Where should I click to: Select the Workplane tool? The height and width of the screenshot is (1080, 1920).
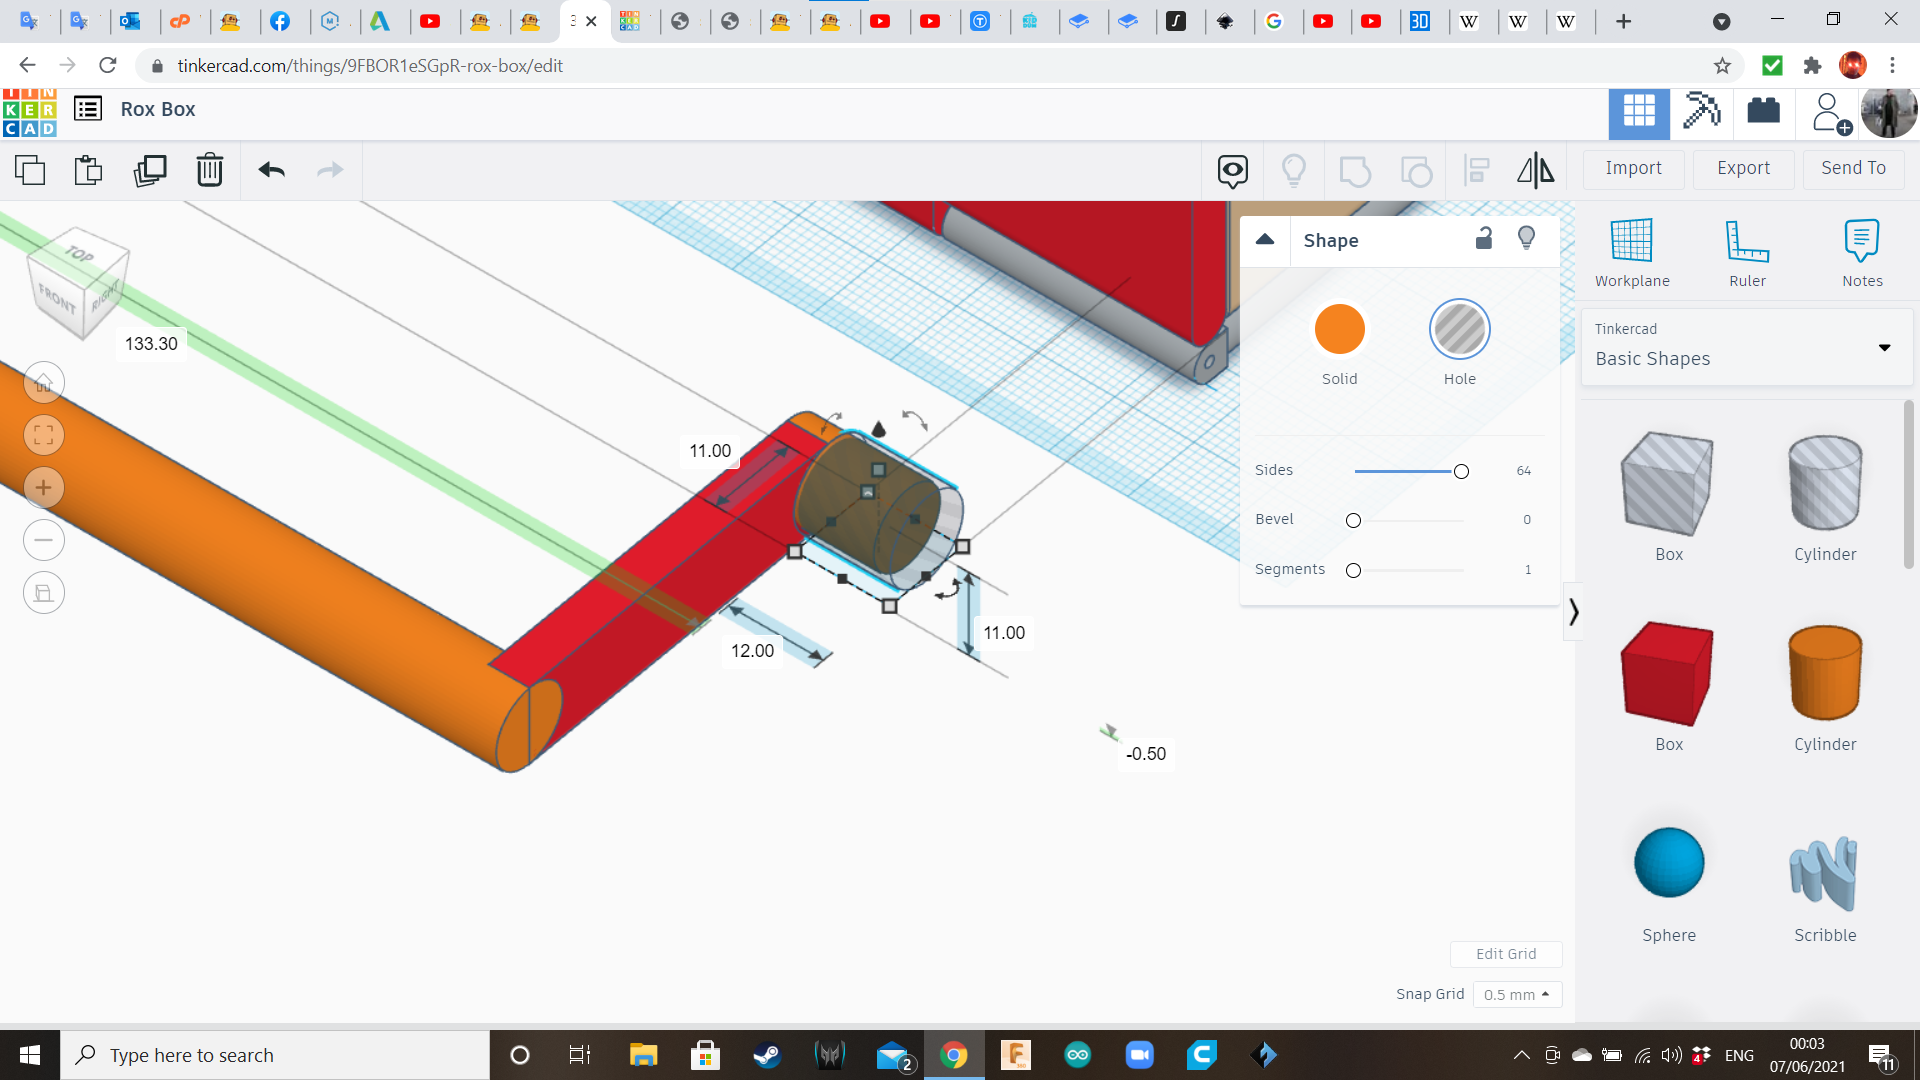point(1632,253)
